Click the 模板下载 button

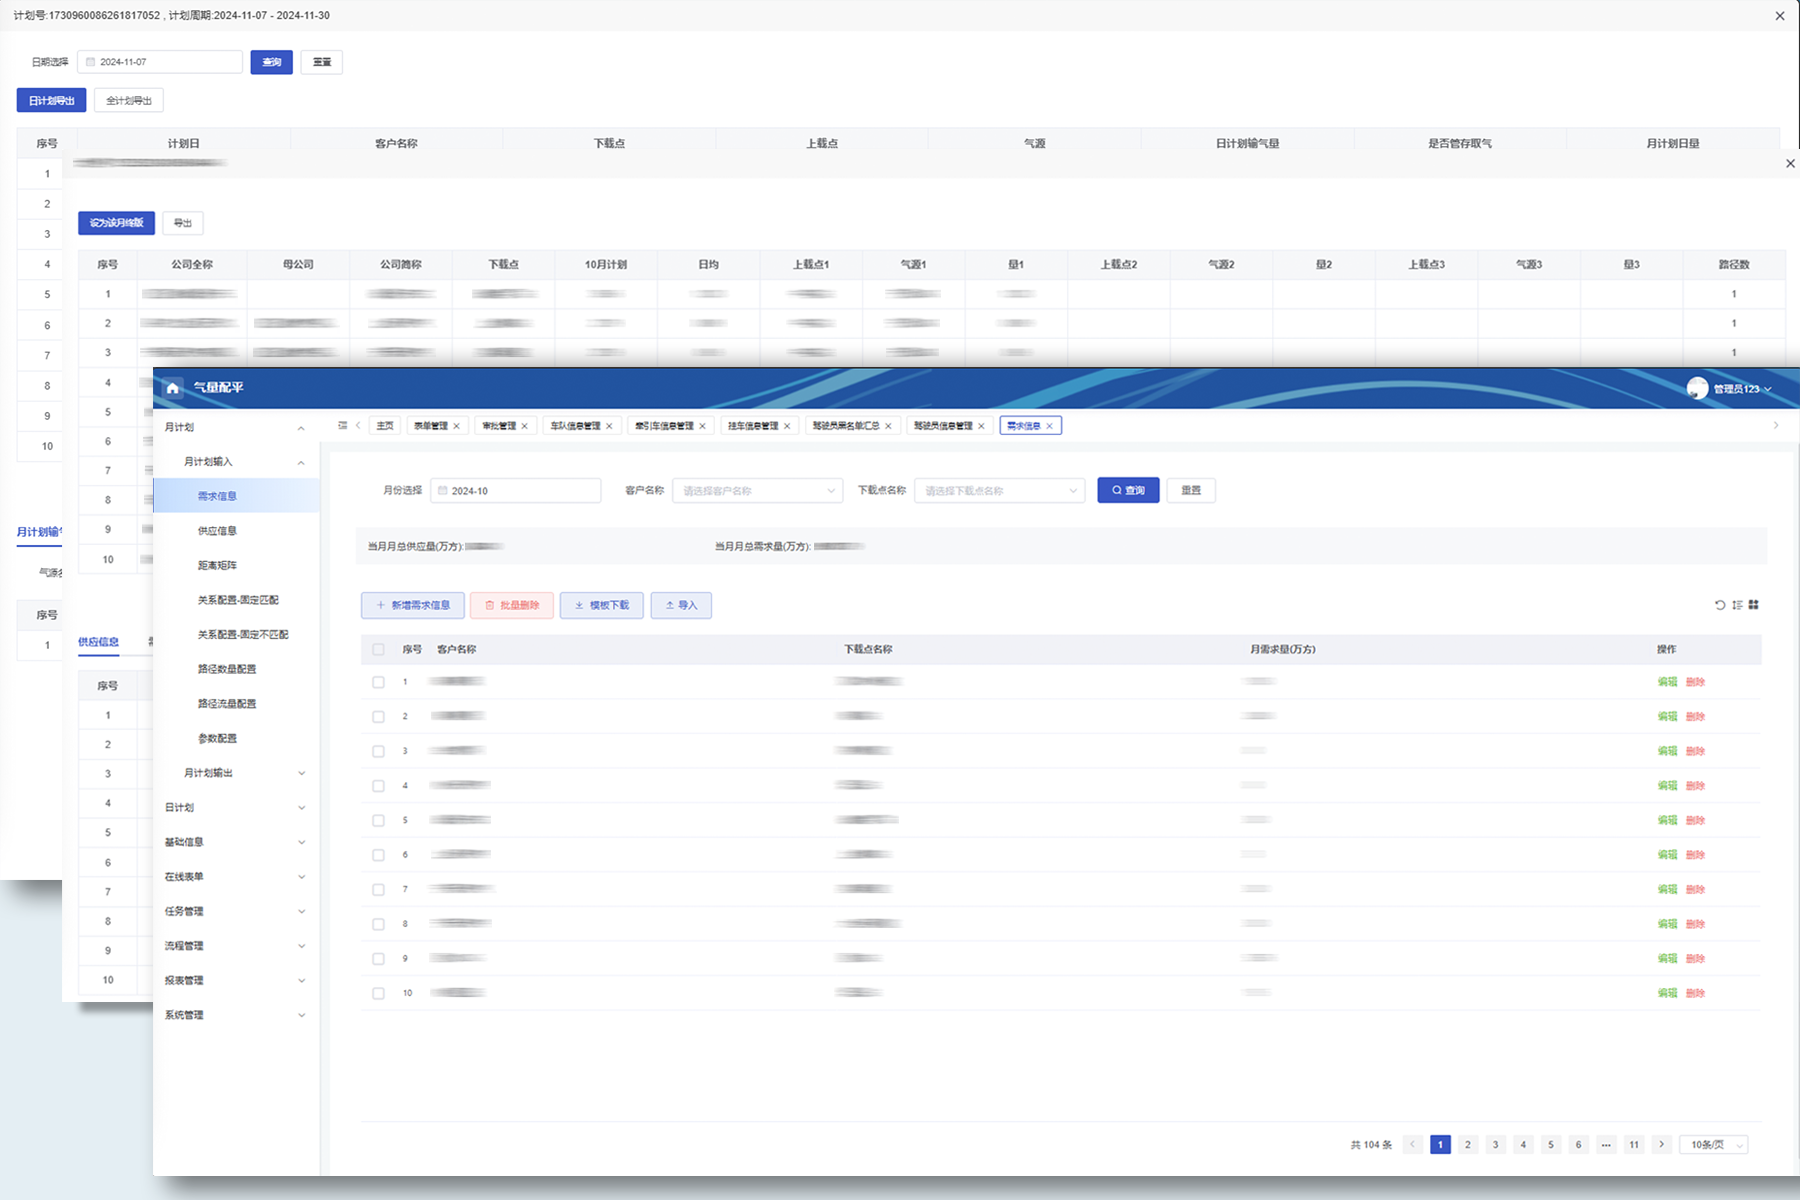tap(601, 605)
